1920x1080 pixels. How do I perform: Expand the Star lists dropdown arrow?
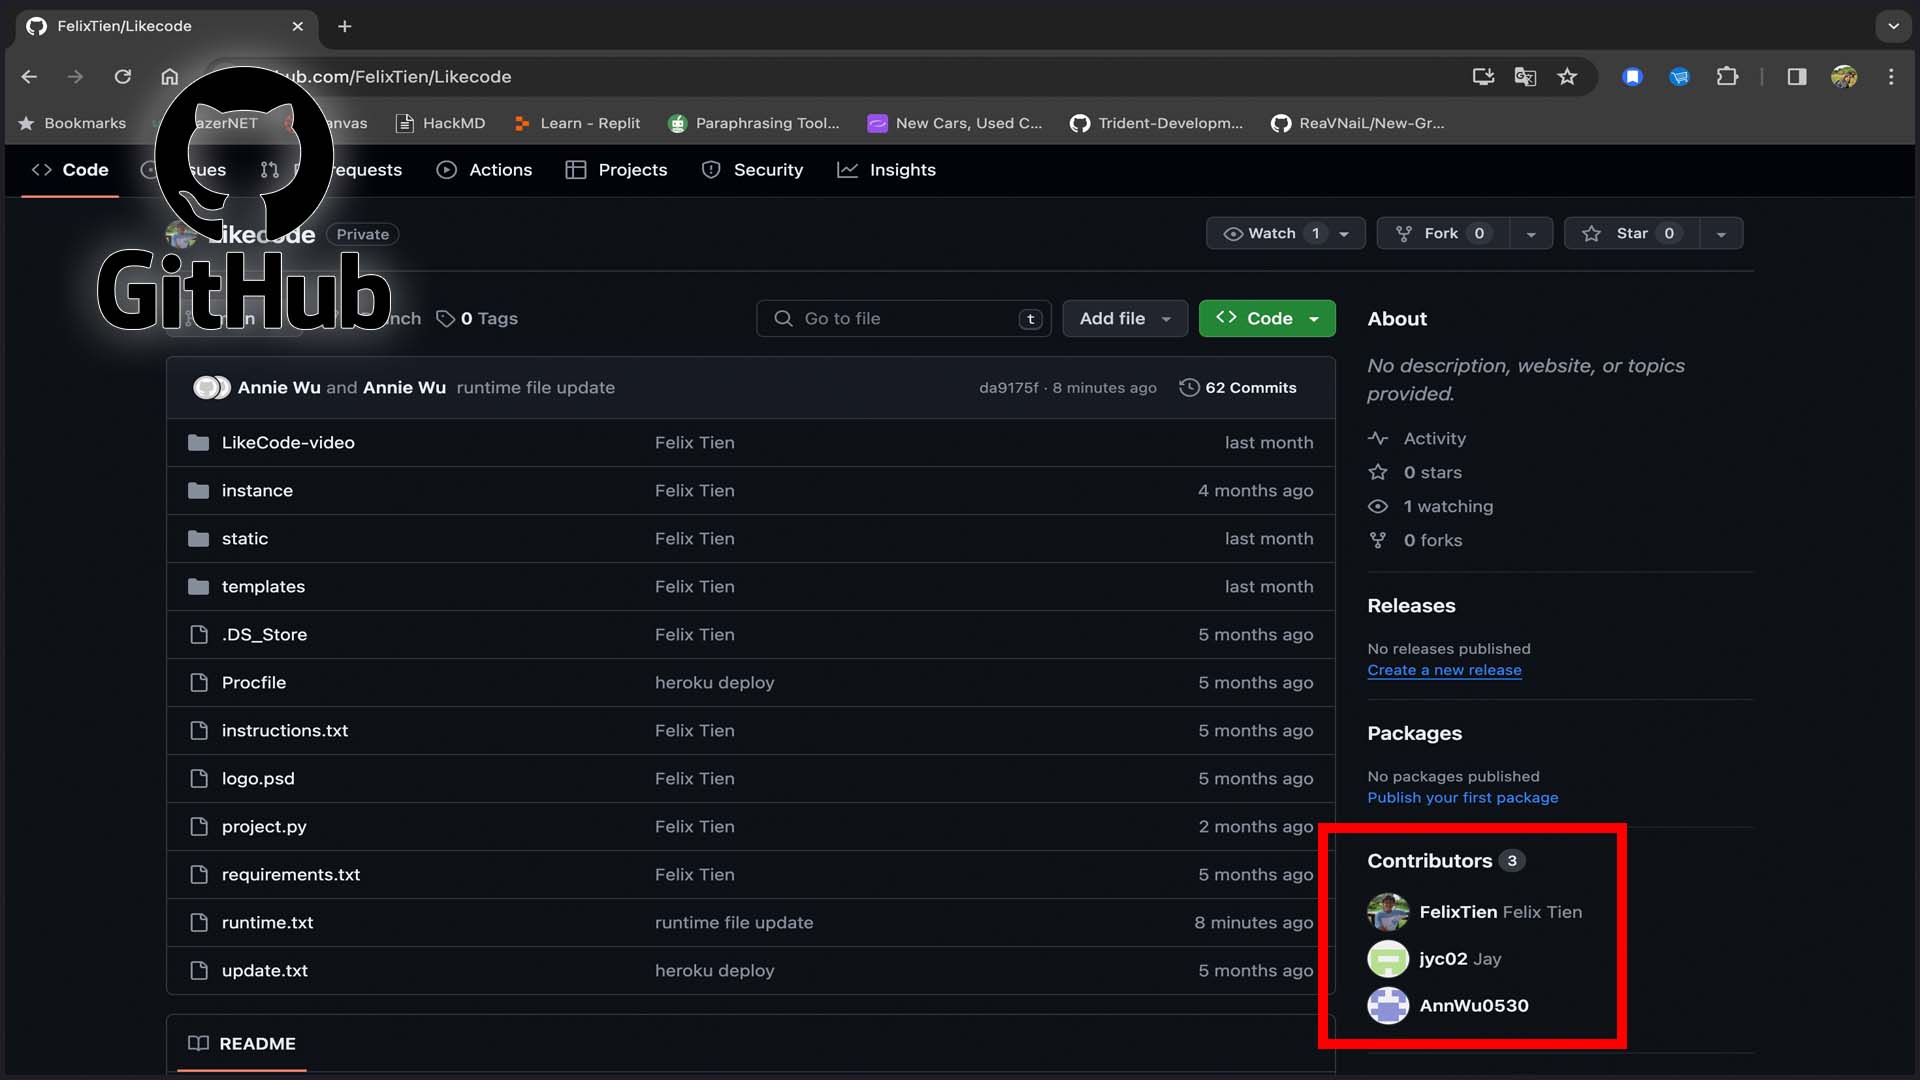(1721, 233)
